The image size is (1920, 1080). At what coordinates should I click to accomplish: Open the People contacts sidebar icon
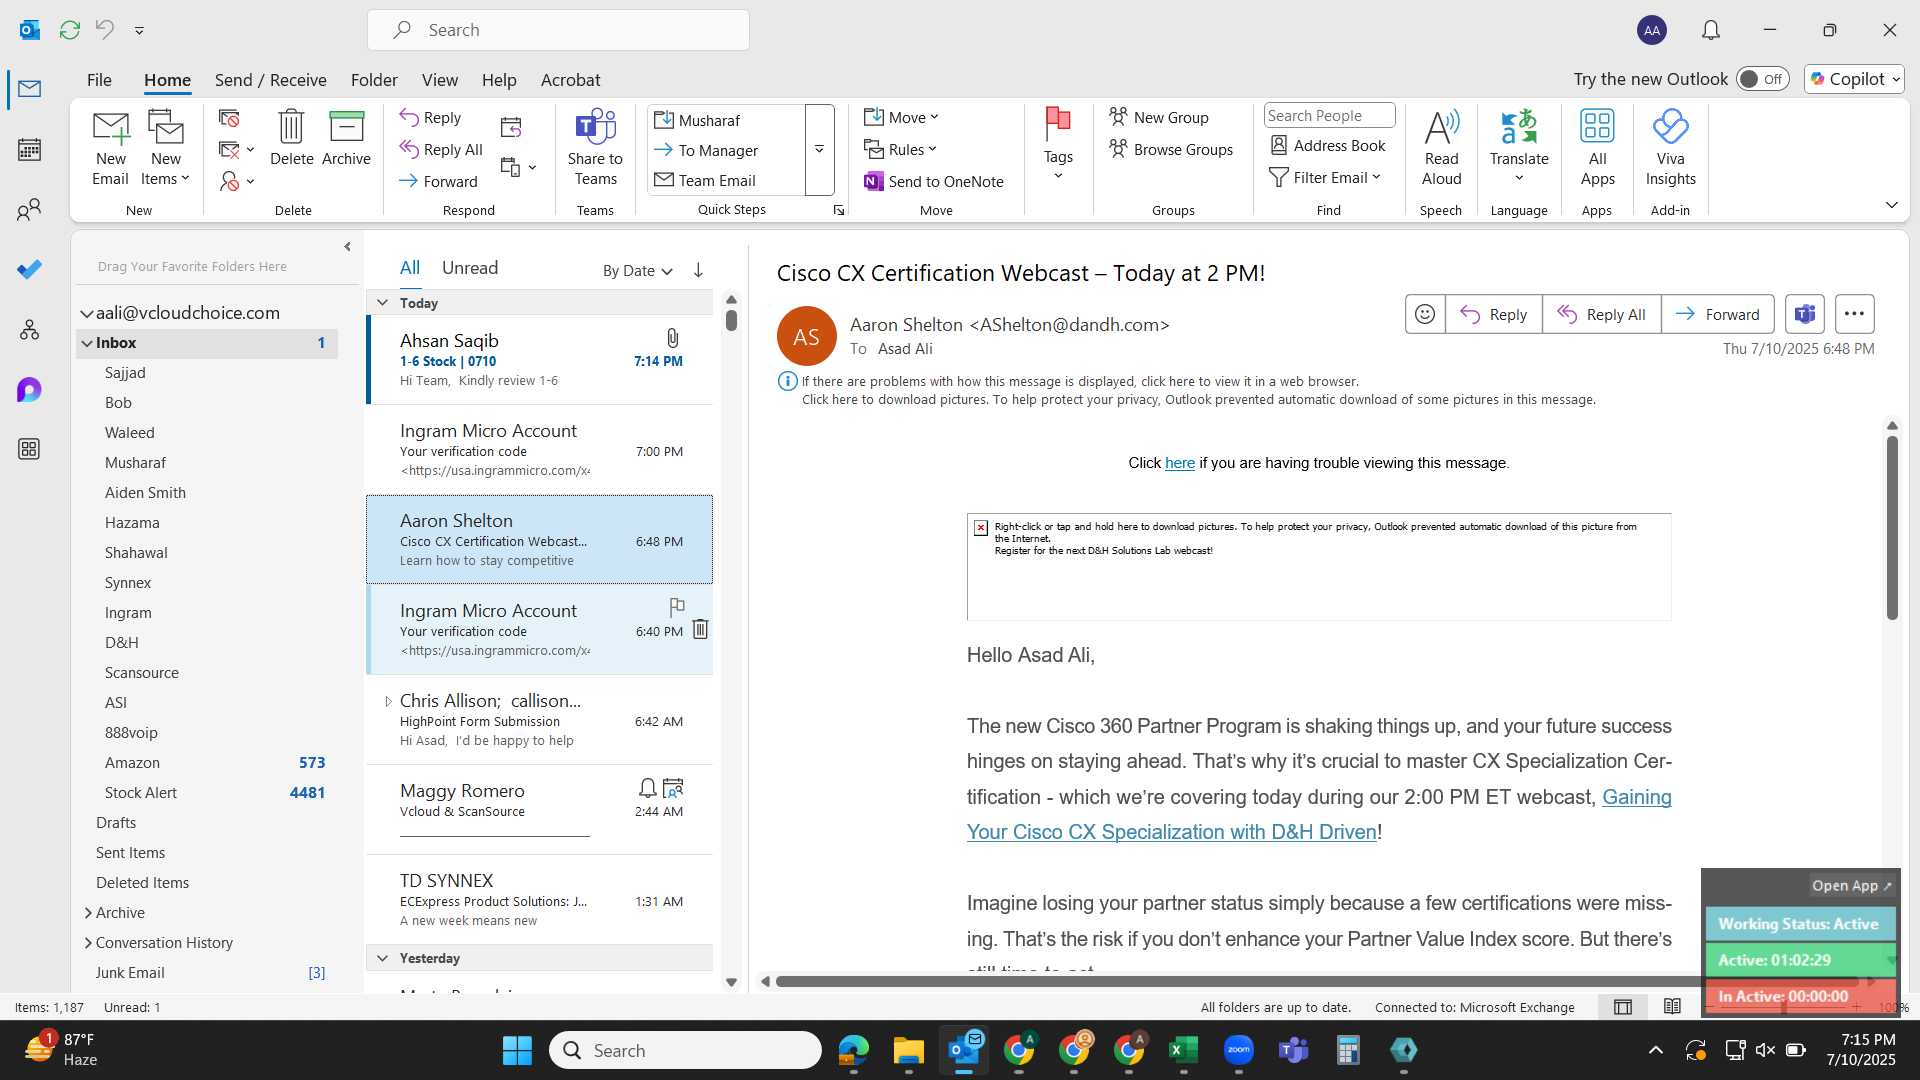click(x=29, y=210)
